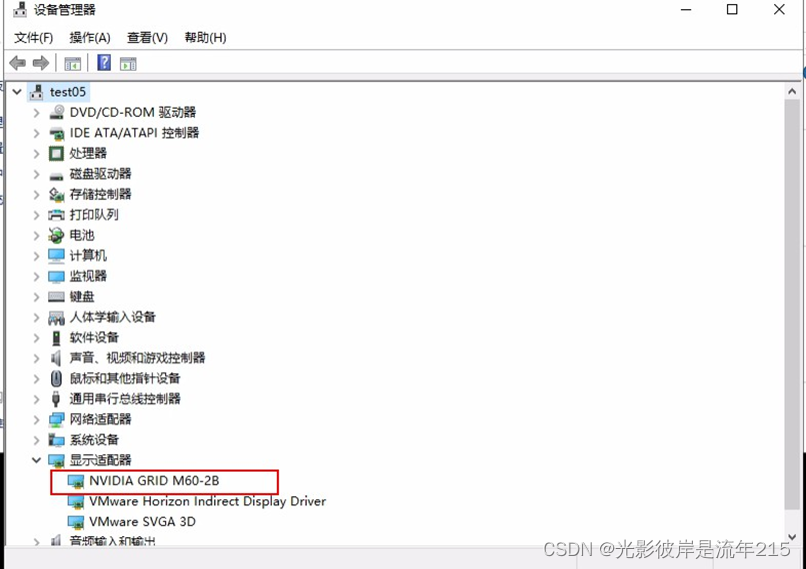
Task: Select VMware Horizon Indirect Display Driver entry
Action: tap(208, 501)
